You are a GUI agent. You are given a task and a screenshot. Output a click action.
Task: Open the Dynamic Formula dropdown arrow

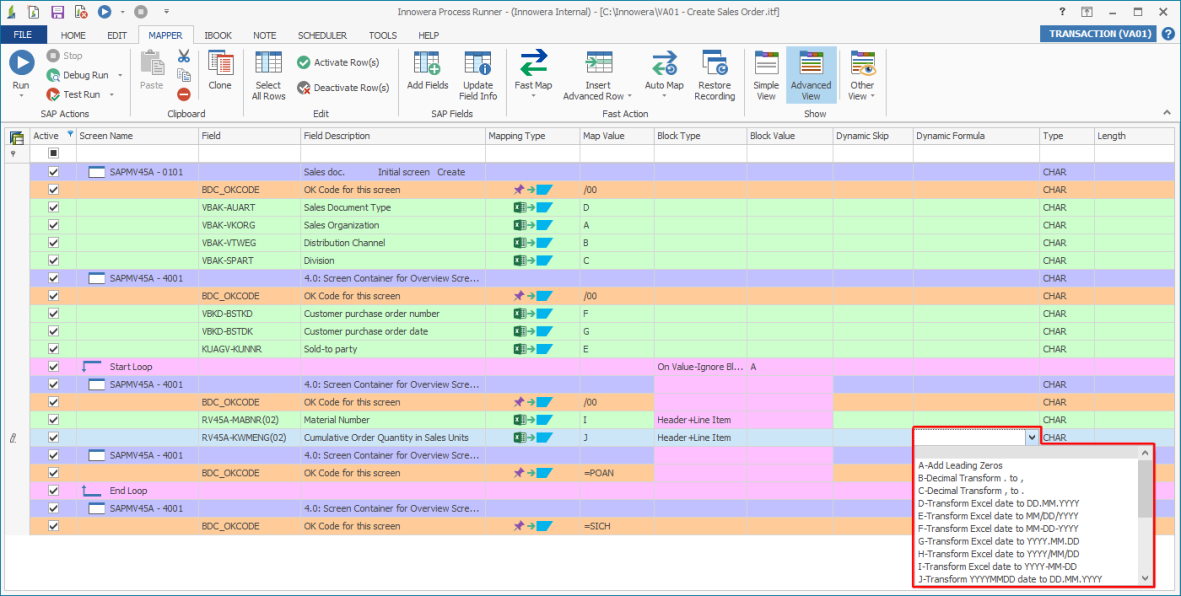click(1031, 438)
